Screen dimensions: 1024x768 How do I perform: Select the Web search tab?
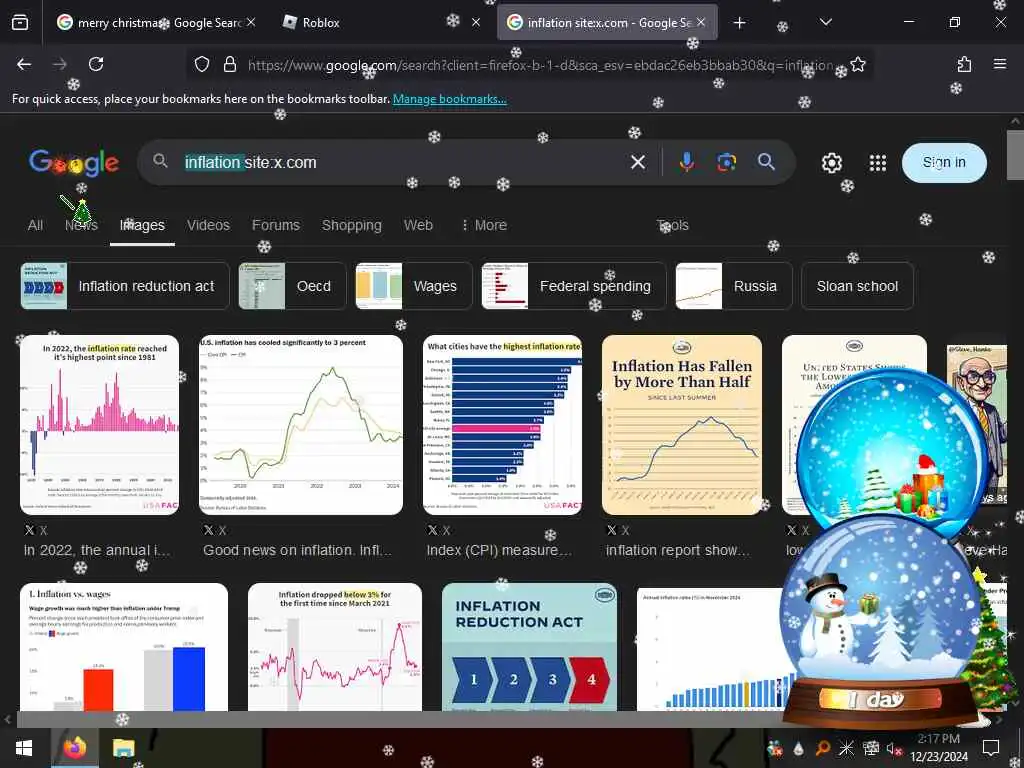[418, 225]
